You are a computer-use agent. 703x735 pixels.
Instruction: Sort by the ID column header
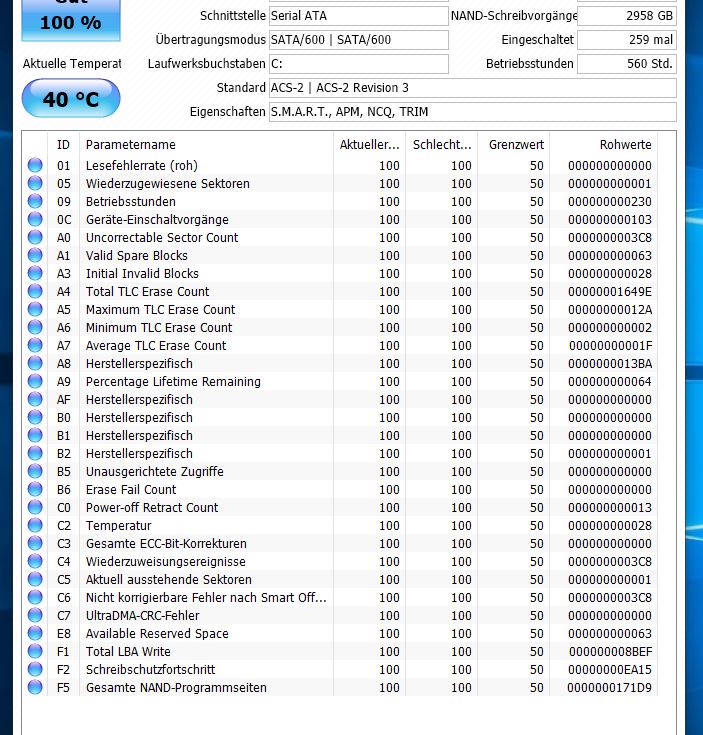(63, 144)
